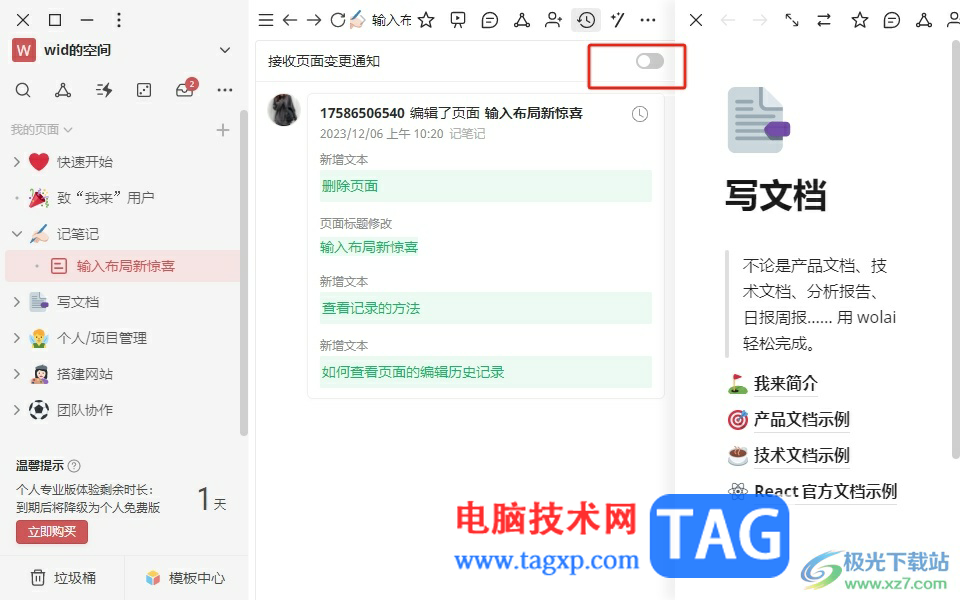The image size is (960, 600).
Task: Enable 接收页面变更通知 switch
Action: 650,61
